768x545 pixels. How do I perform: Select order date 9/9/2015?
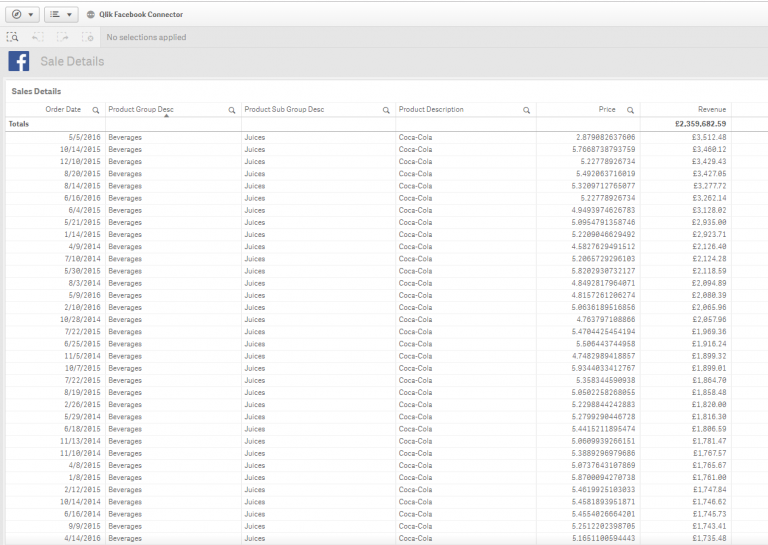click(x=84, y=526)
